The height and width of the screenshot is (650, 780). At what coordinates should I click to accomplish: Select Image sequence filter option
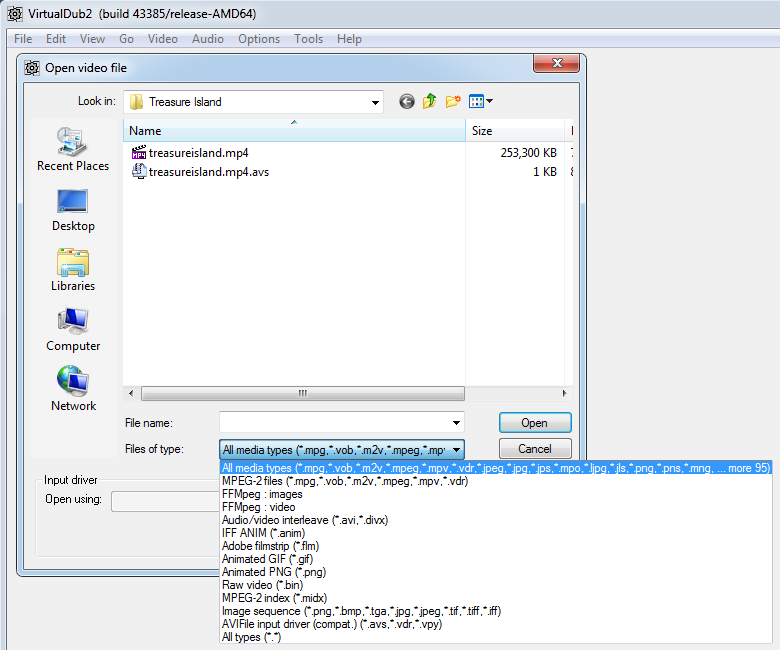coord(496,611)
